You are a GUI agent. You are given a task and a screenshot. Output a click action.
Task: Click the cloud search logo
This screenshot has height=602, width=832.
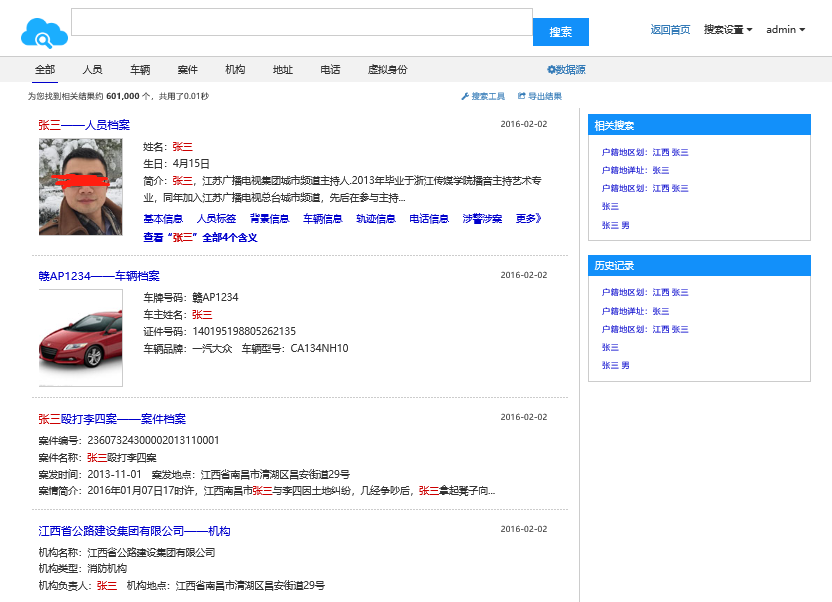click(x=44, y=33)
